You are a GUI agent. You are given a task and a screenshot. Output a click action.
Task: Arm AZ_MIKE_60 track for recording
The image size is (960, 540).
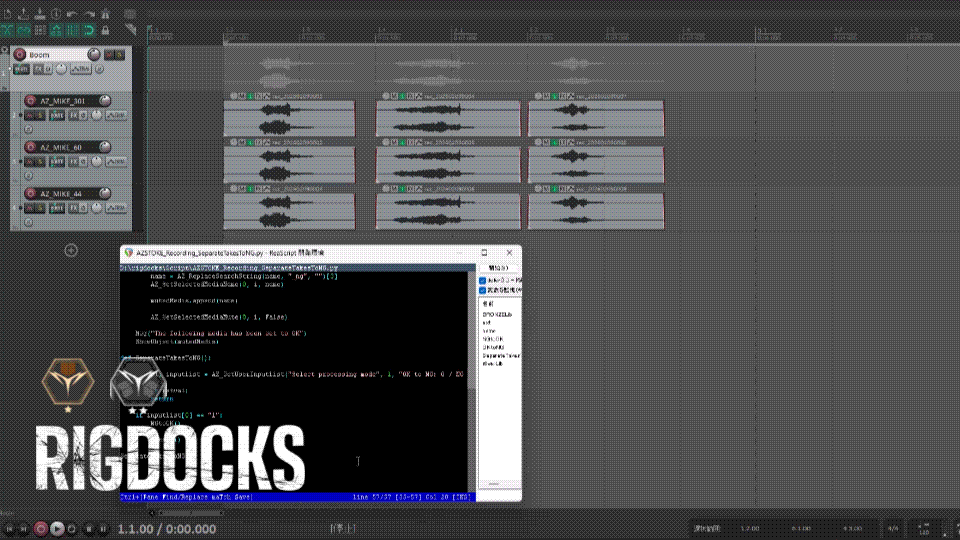31,147
